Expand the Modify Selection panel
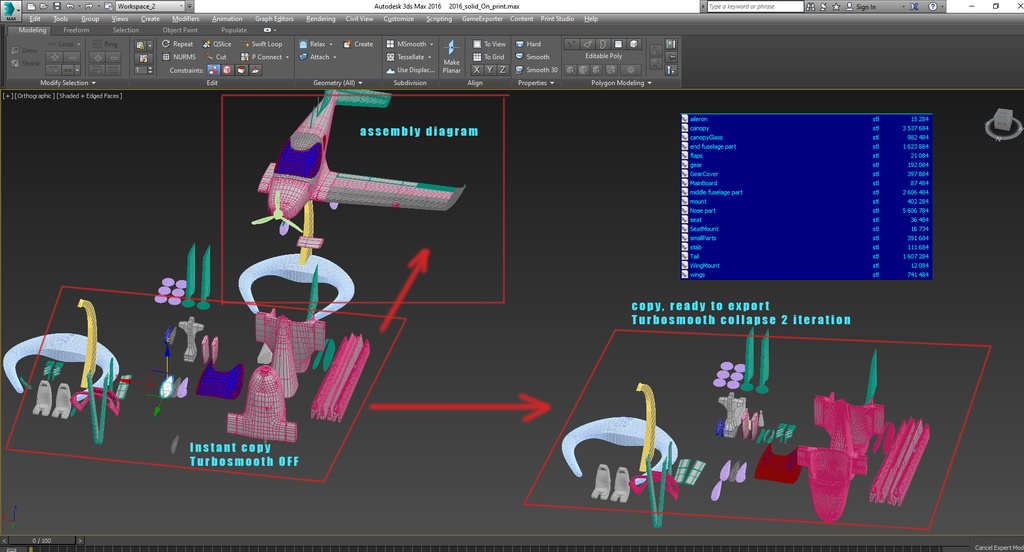 click(x=68, y=83)
